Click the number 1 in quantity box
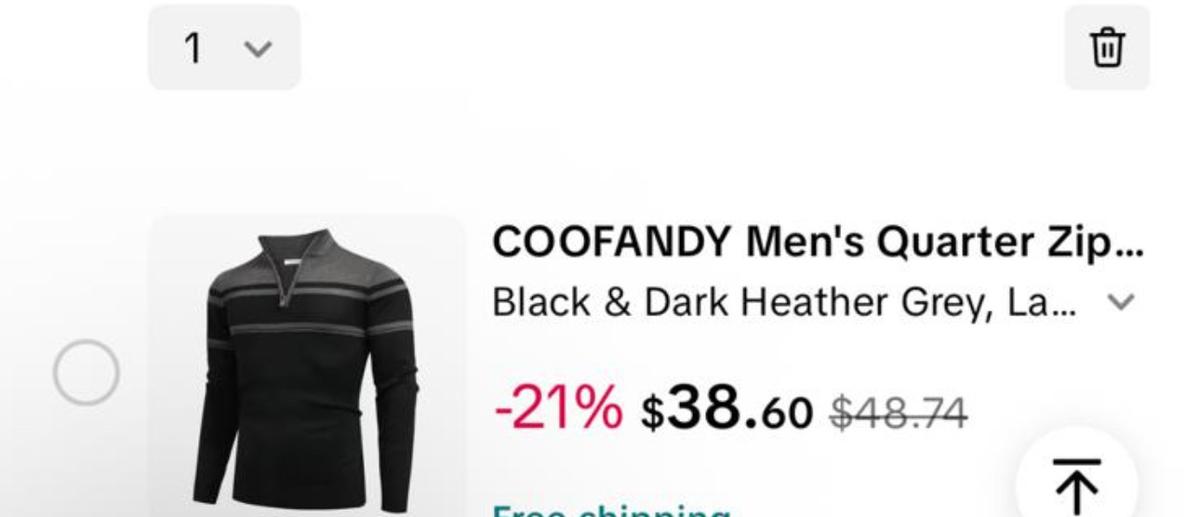1200x517 pixels. coord(194,48)
